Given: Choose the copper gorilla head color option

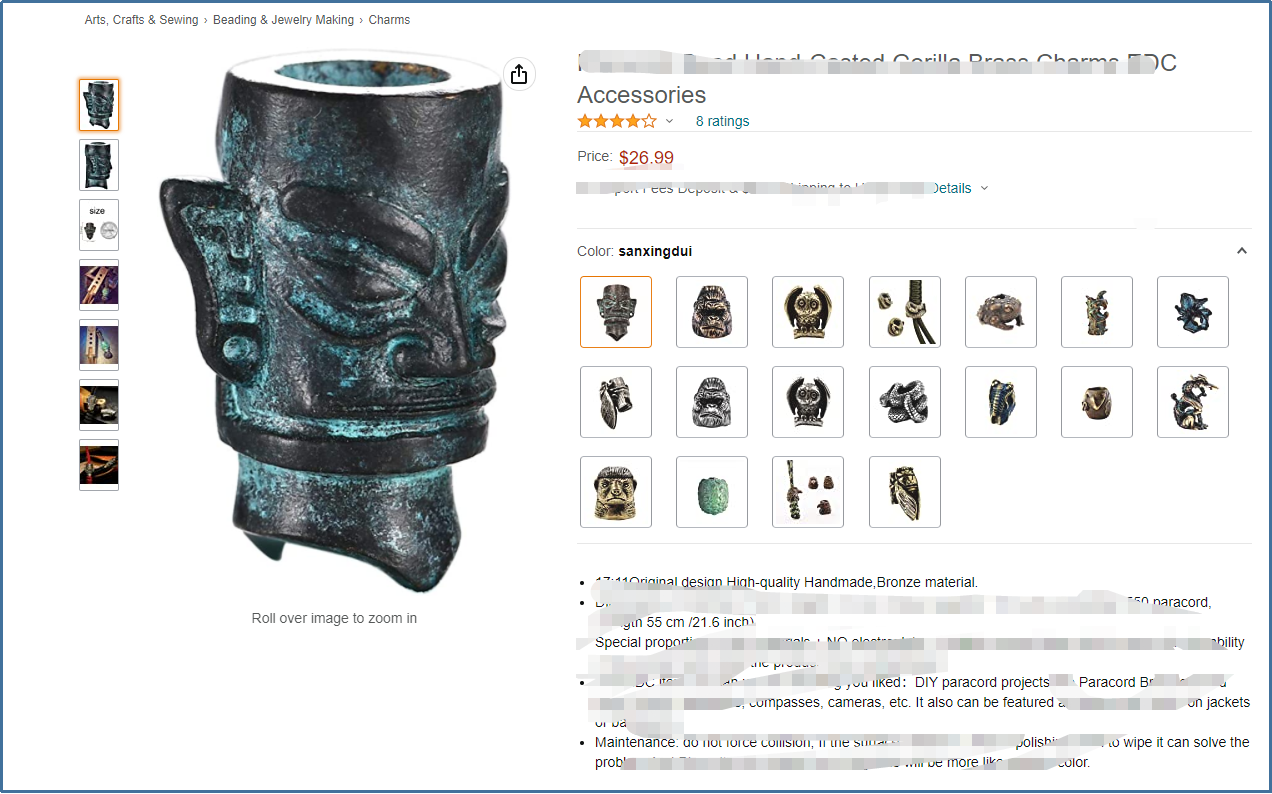Looking at the screenshot, I should (x=712, y=312).
